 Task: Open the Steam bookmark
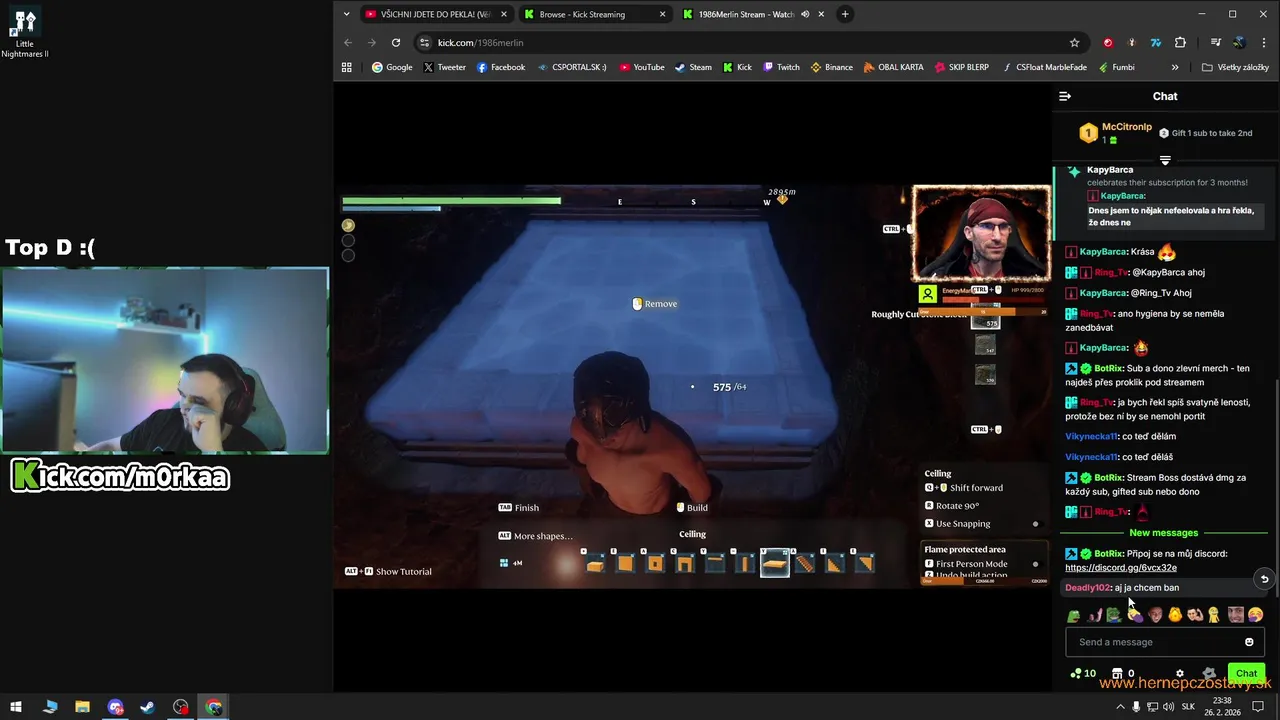click(693, 67)
